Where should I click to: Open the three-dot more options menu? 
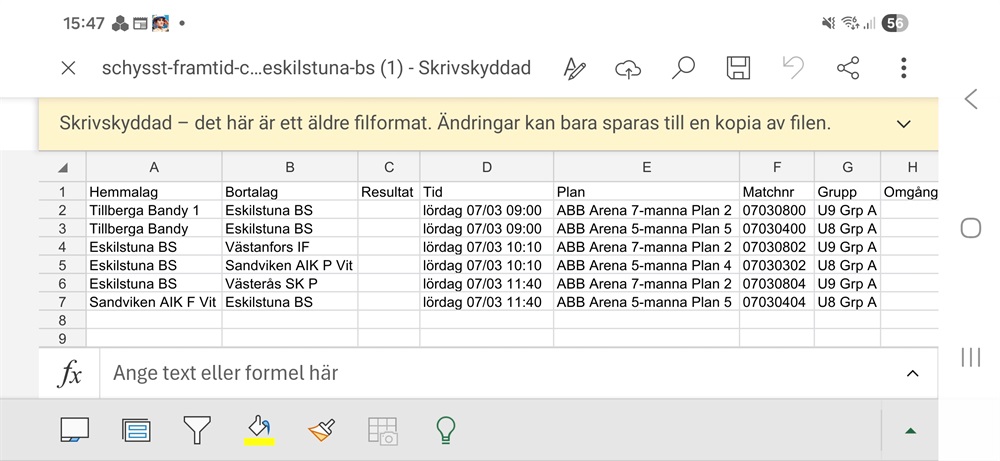903,68
